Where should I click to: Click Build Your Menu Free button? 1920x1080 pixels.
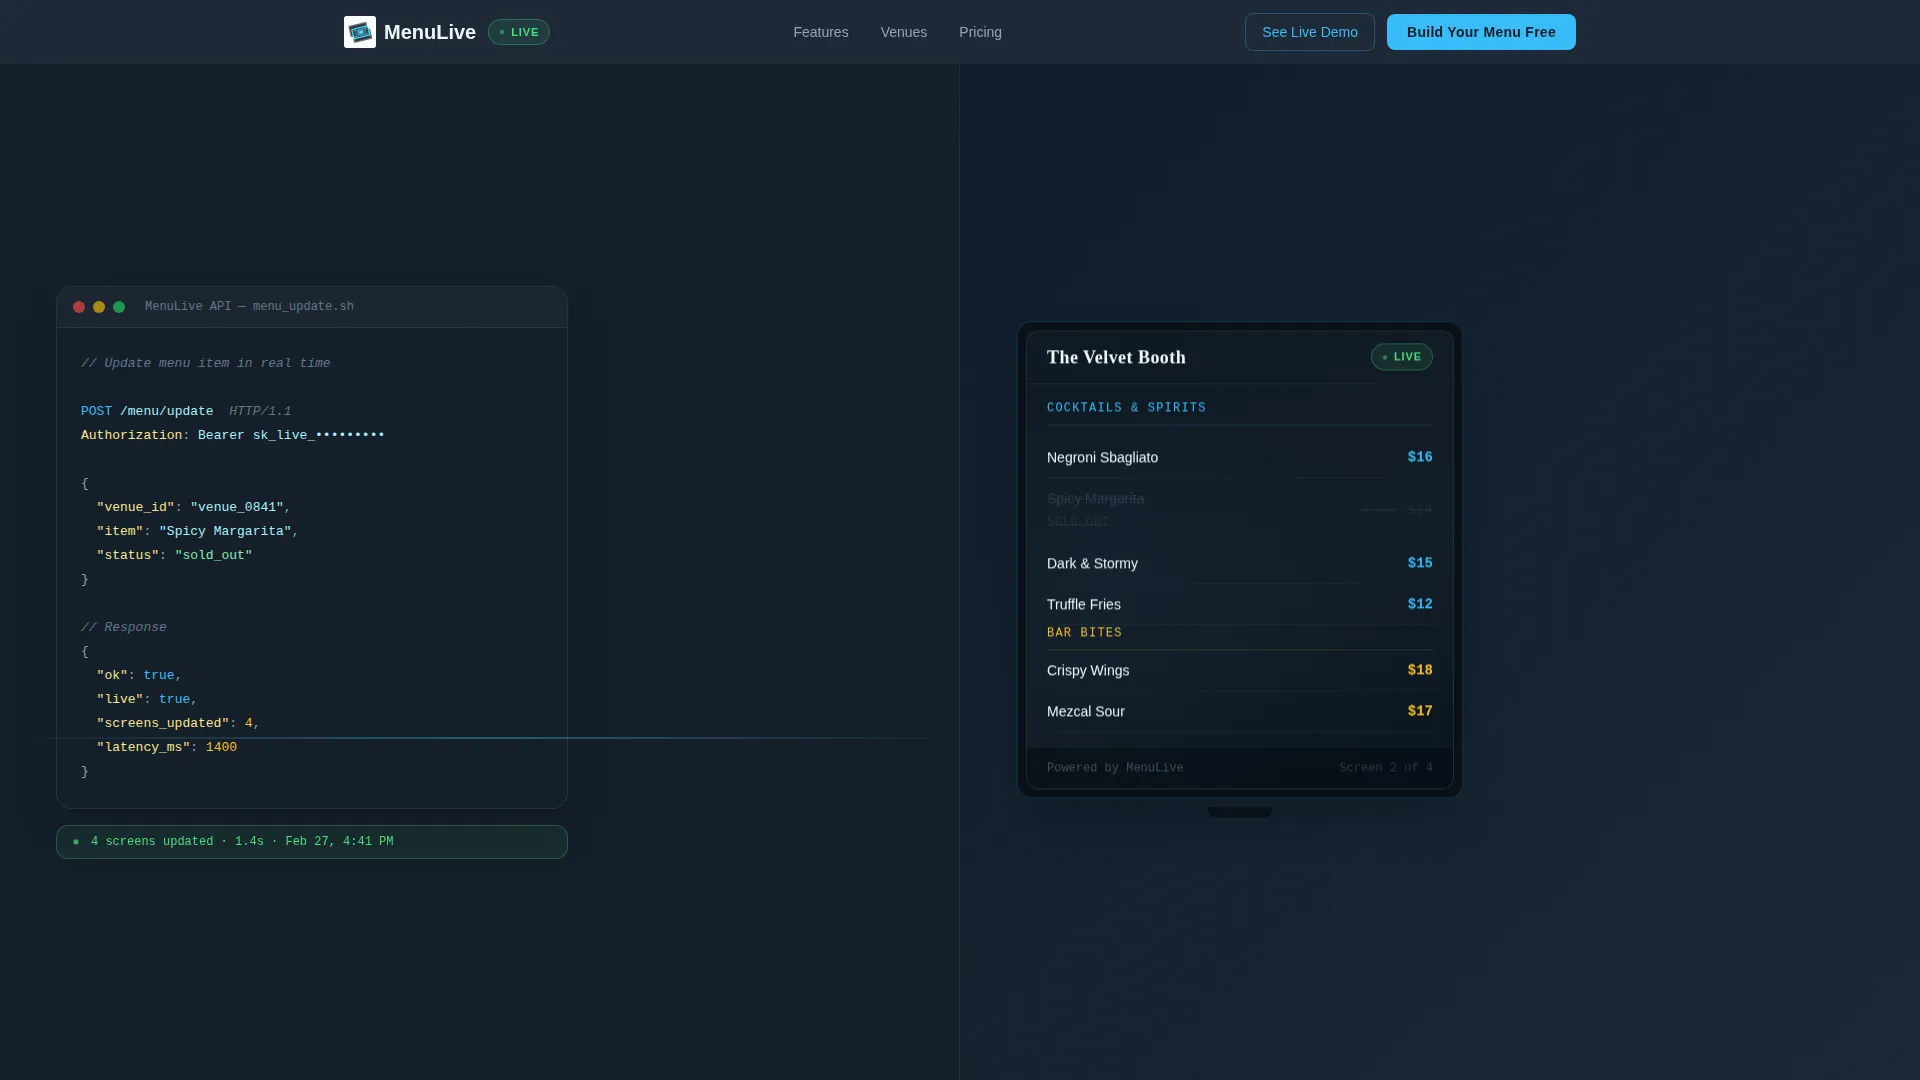[x=1481, y=32]
